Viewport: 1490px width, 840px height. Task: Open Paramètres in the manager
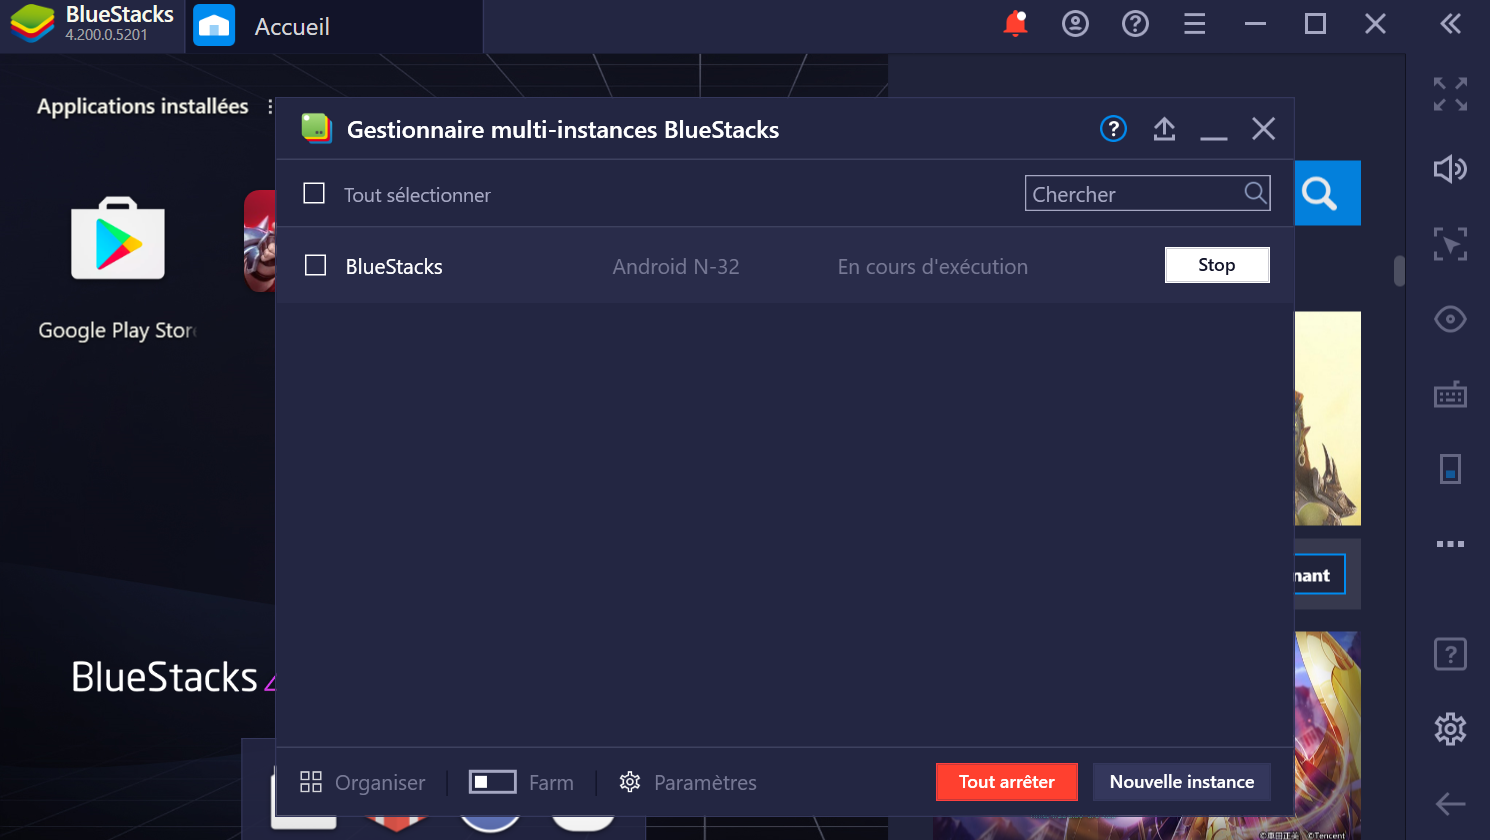pos(688,782)
